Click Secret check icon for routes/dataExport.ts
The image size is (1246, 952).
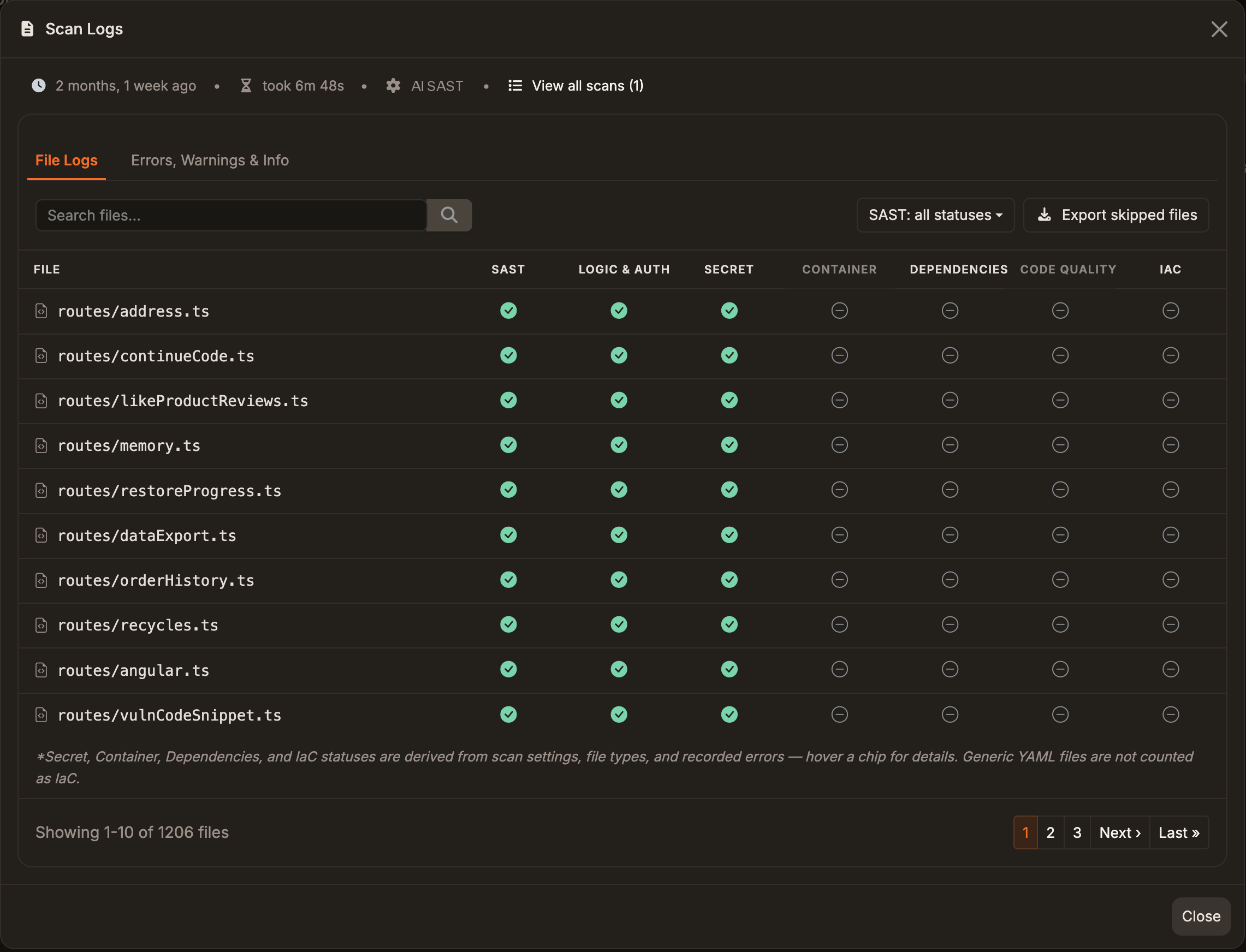[729, 535]
